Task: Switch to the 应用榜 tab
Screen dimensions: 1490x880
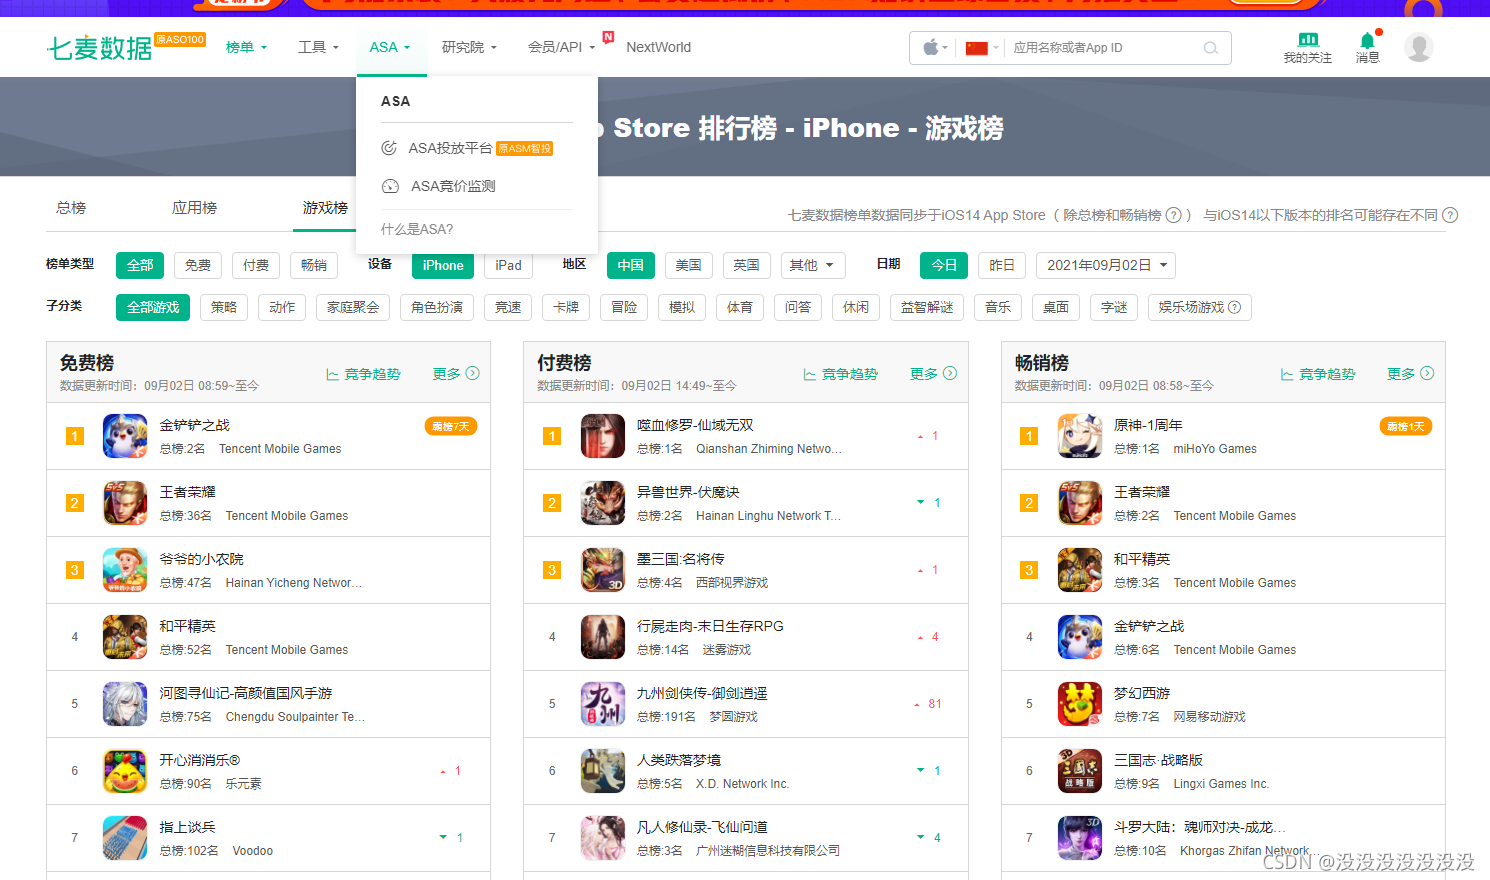Action: [x=194, y=207]
